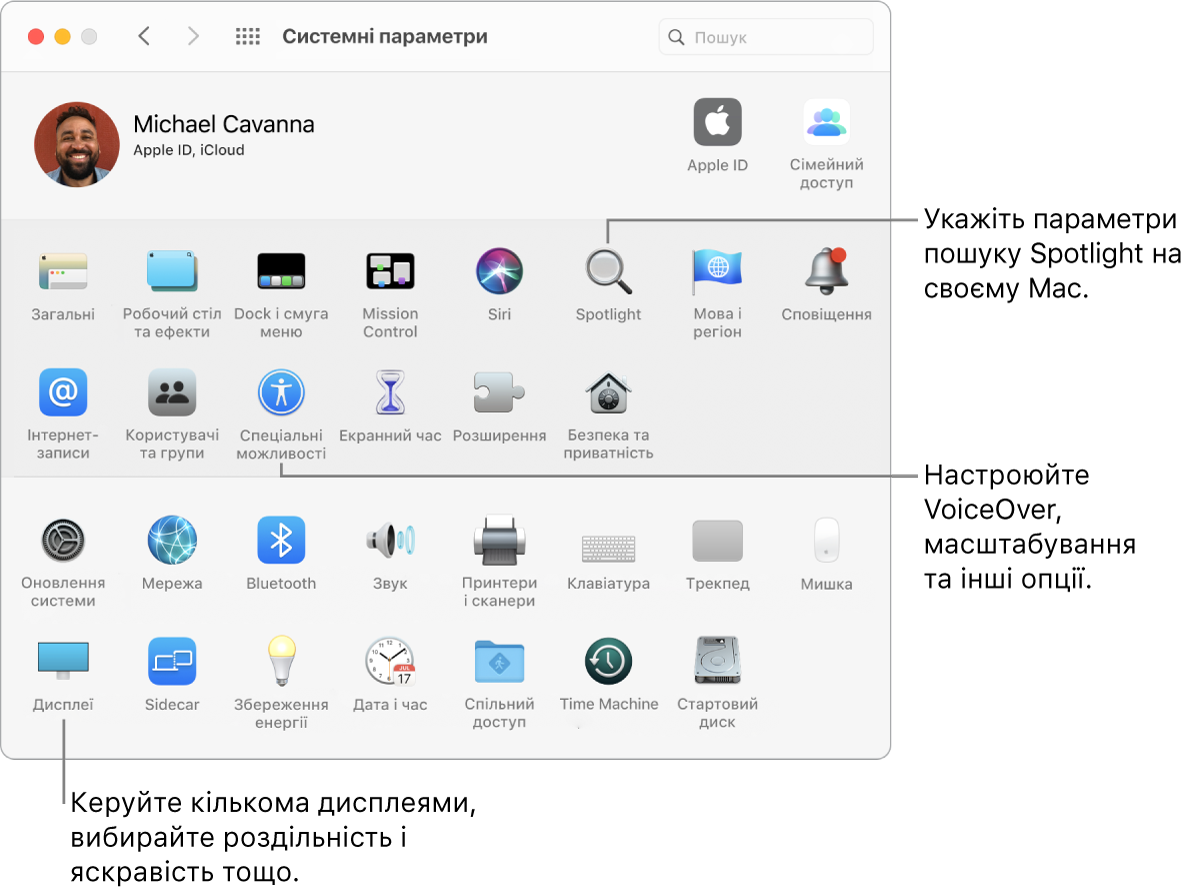Open Мова і регіон settings
The width and height of the screenshot is (1192, 894).
tap(717, 271)
